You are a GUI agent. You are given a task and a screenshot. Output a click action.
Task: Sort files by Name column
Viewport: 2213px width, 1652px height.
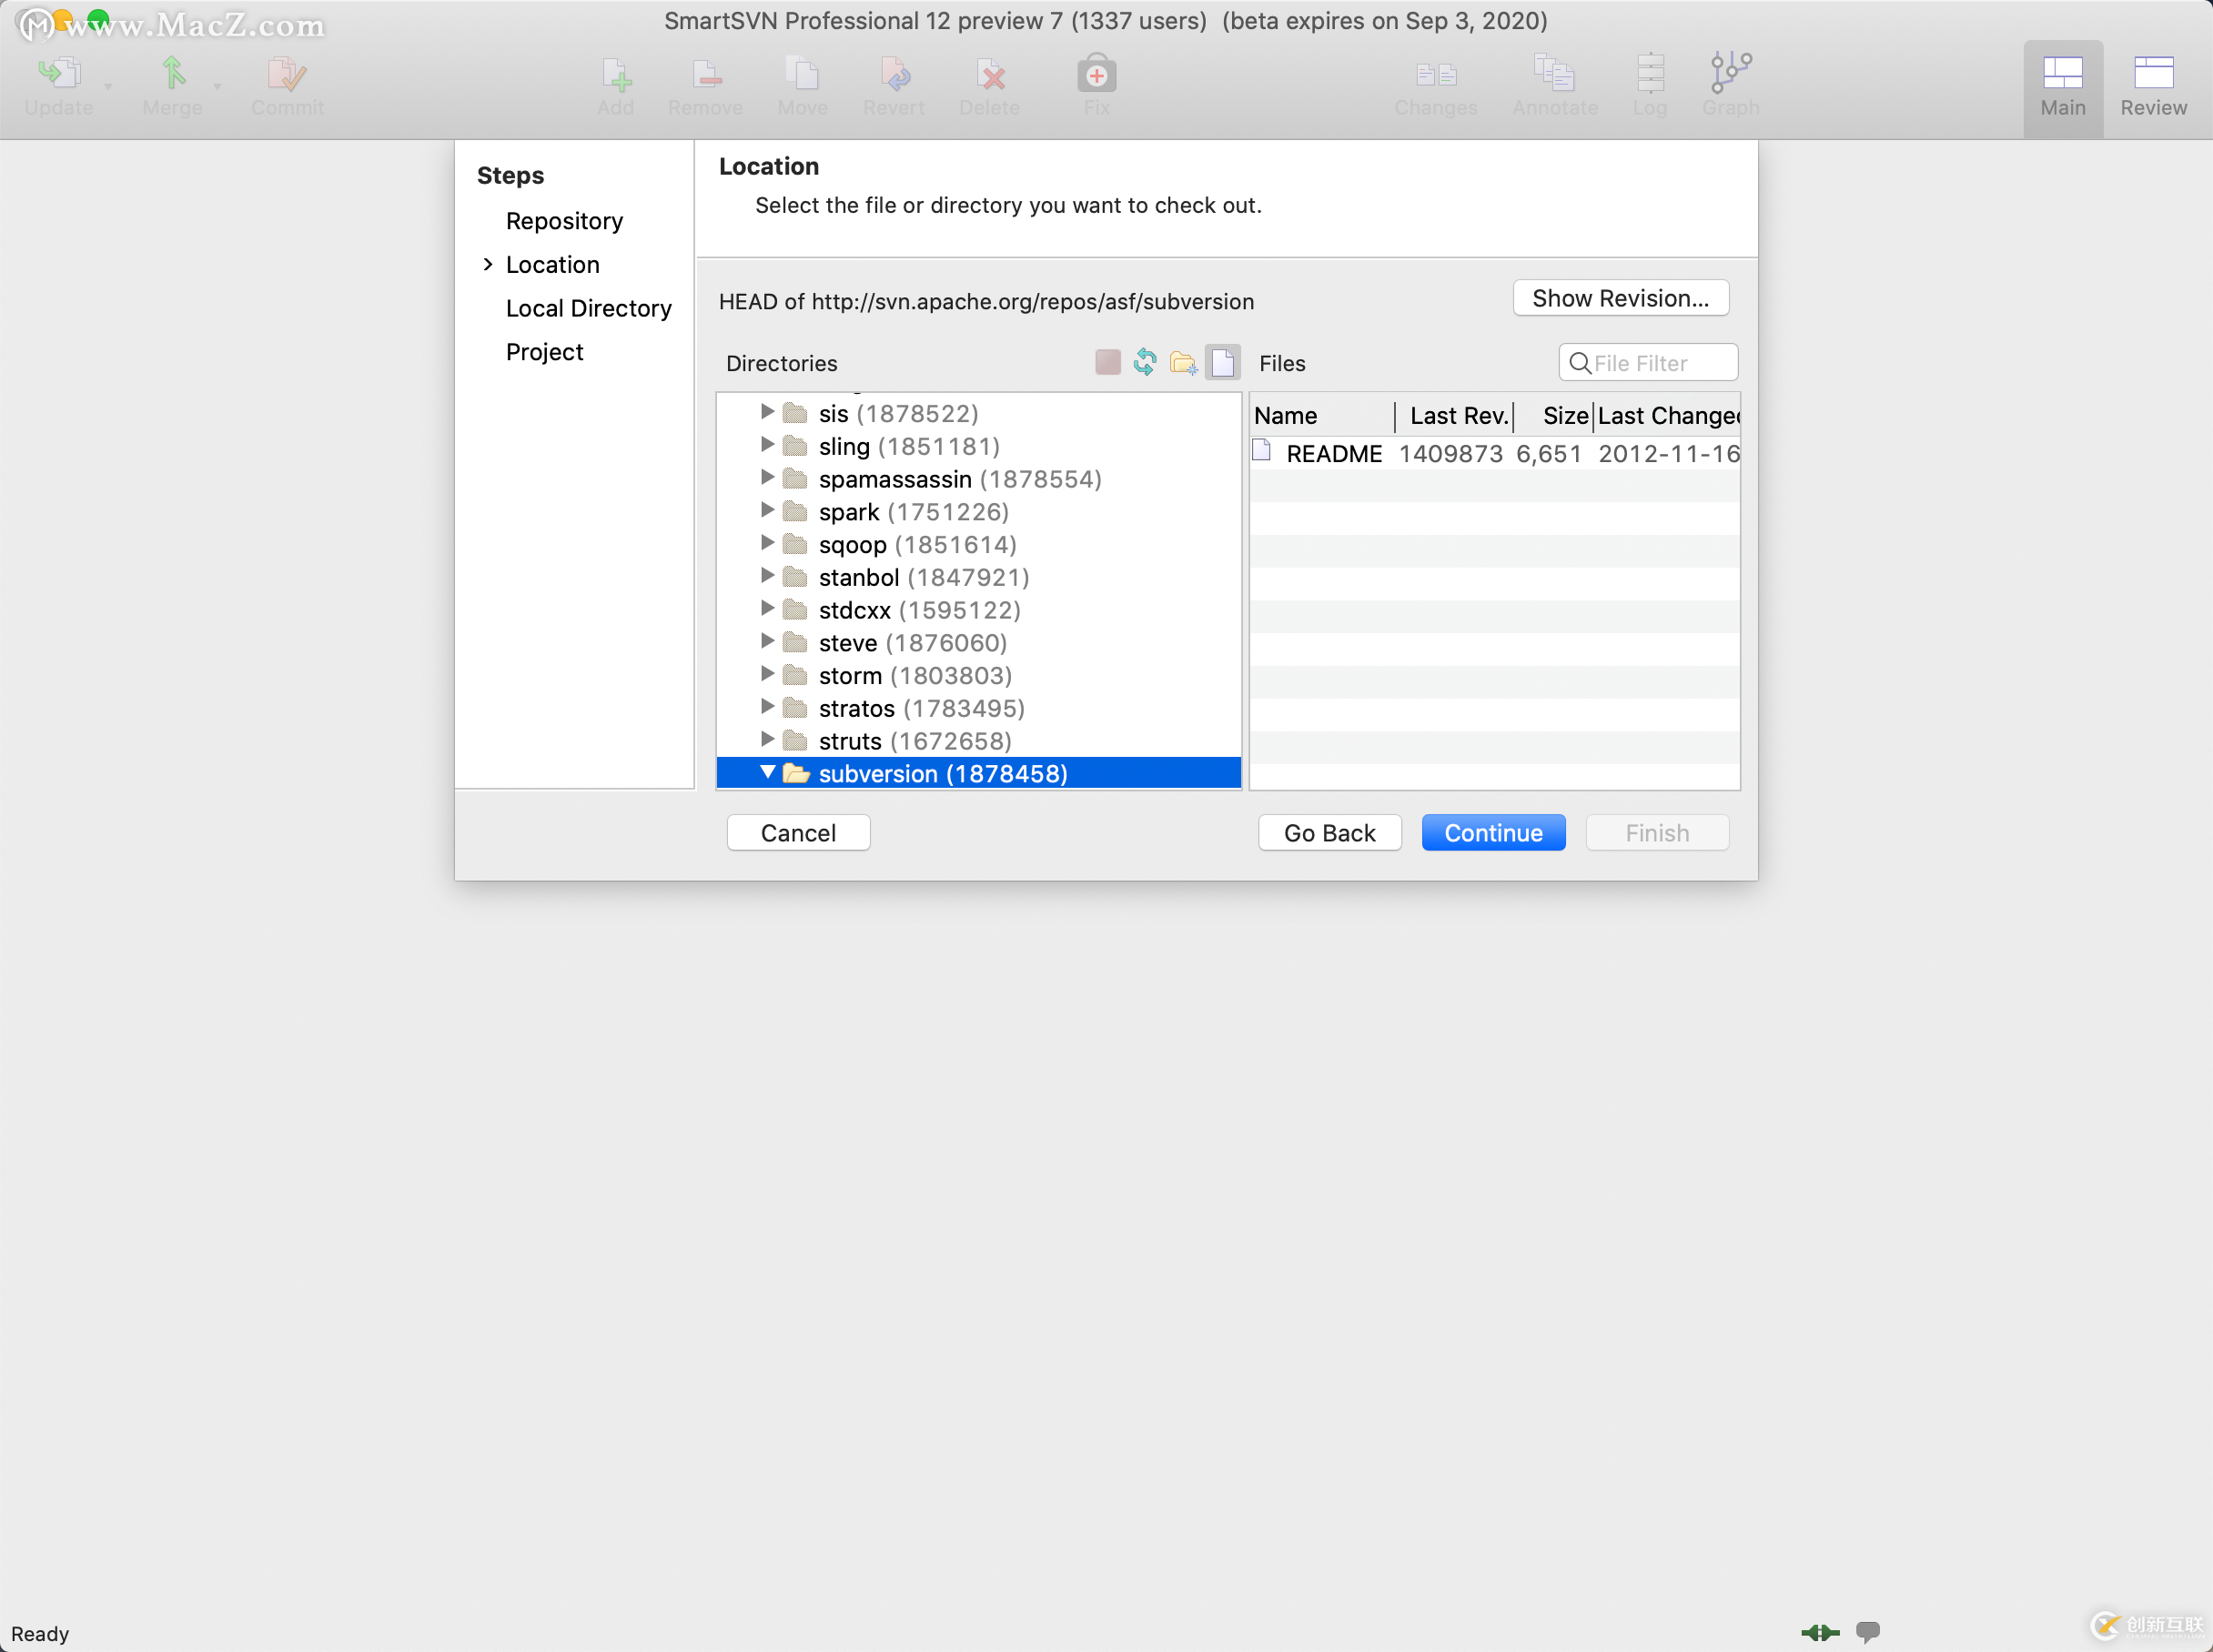tap(1321, 416)
